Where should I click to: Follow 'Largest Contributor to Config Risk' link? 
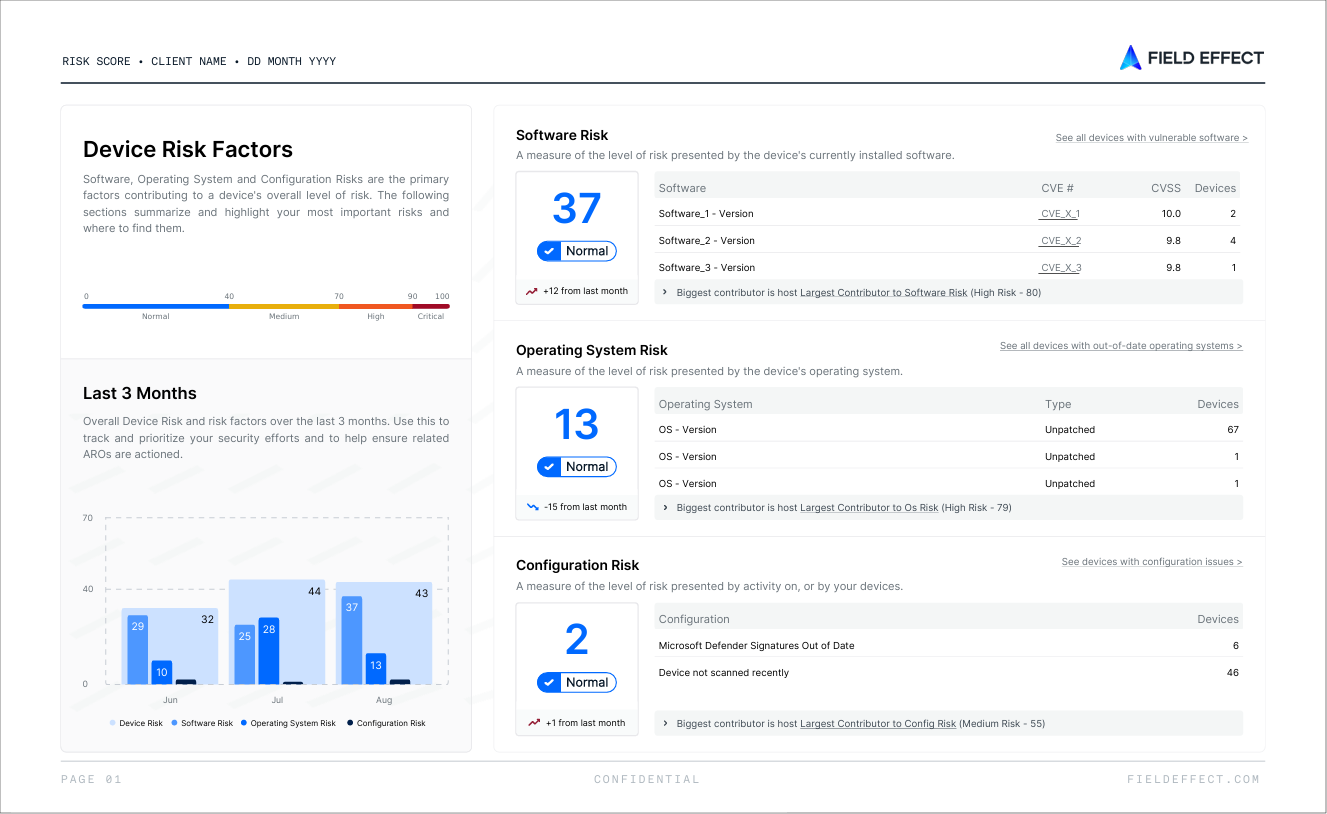[878, 724]
